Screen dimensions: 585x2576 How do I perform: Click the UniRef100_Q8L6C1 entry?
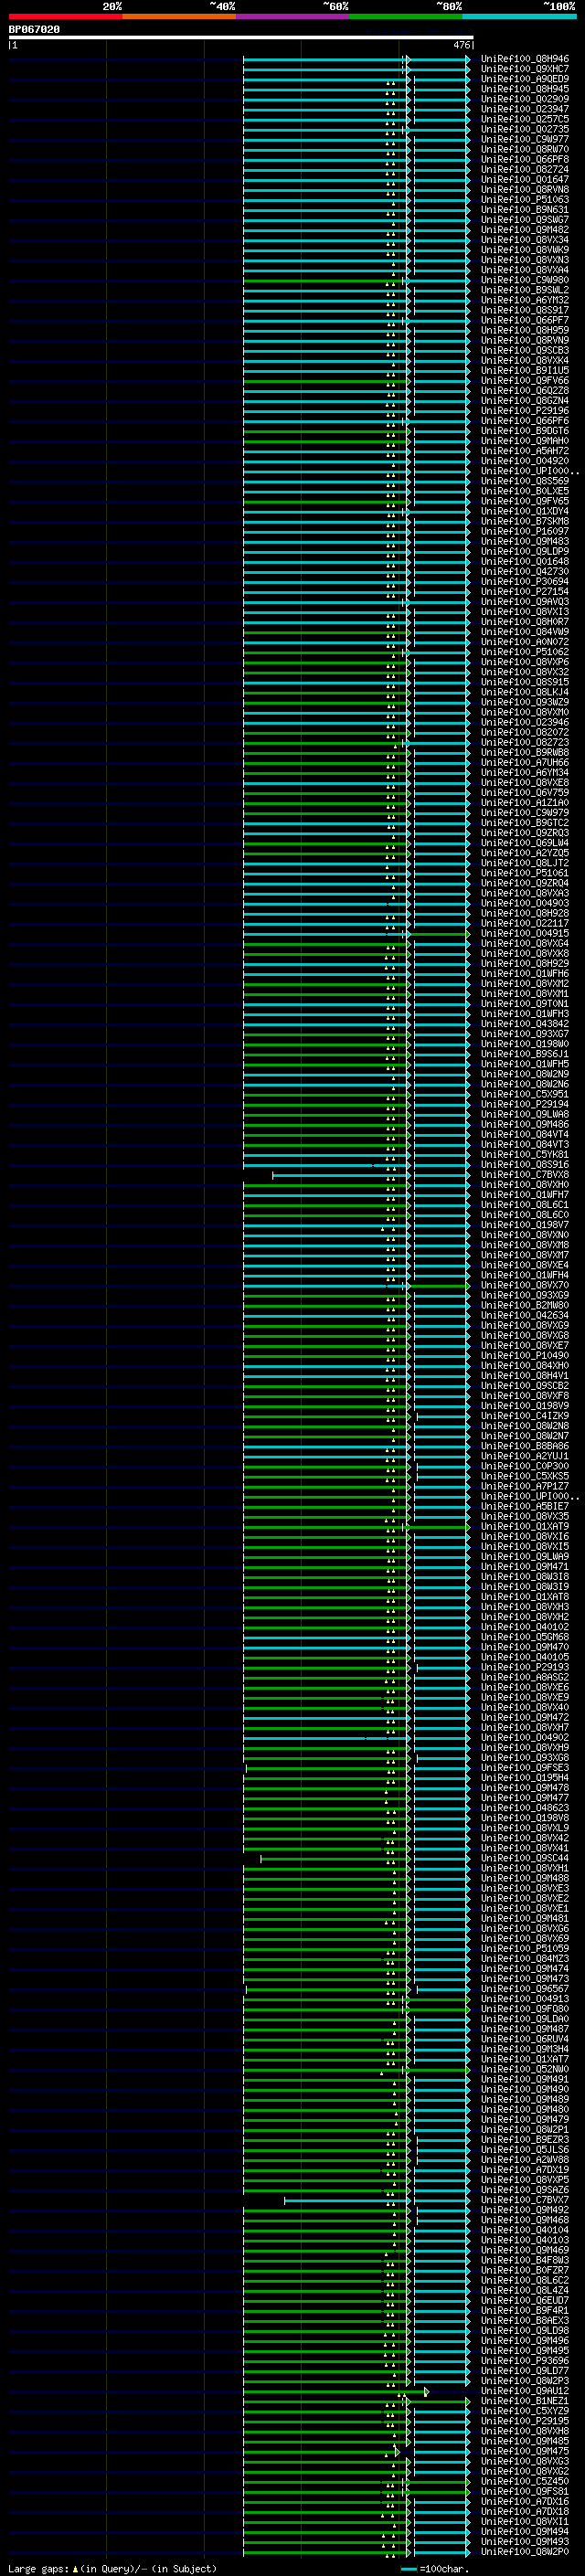[x=525, y=1204]
